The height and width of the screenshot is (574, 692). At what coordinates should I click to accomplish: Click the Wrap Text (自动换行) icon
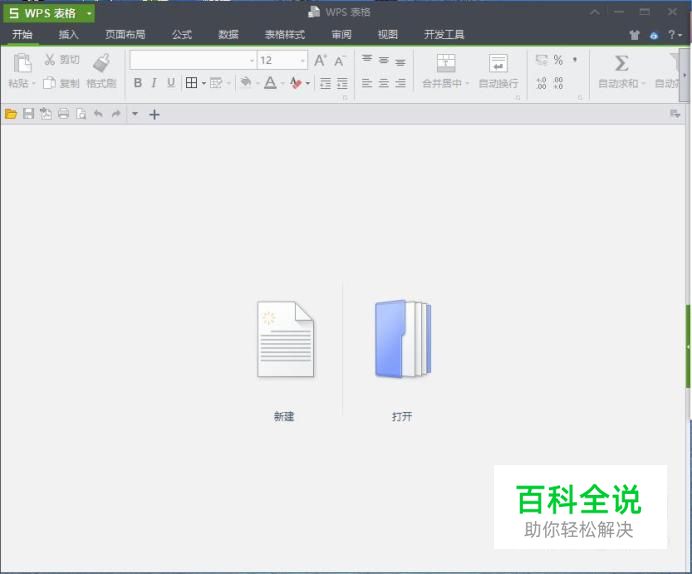pyautogui.click(x=498, y=64)
